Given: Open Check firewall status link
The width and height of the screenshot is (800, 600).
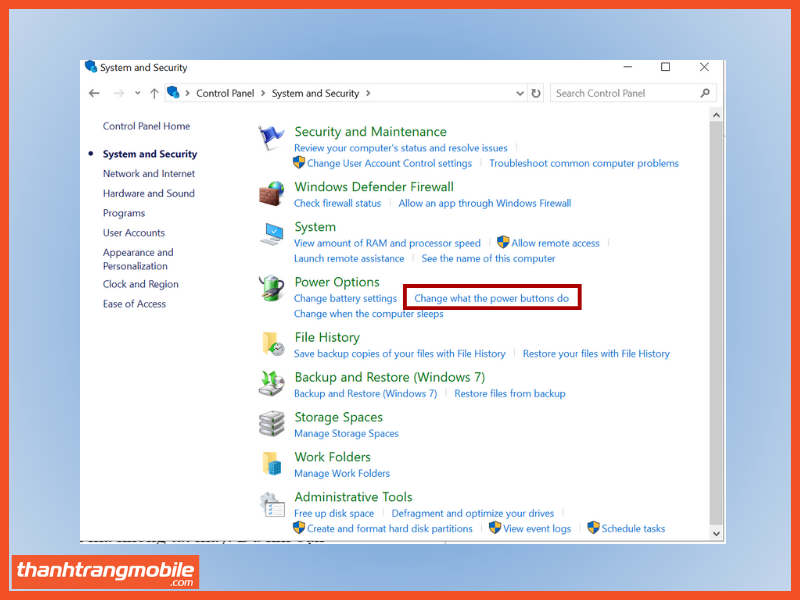Looking at the screenshot, I should click(337, 203).
